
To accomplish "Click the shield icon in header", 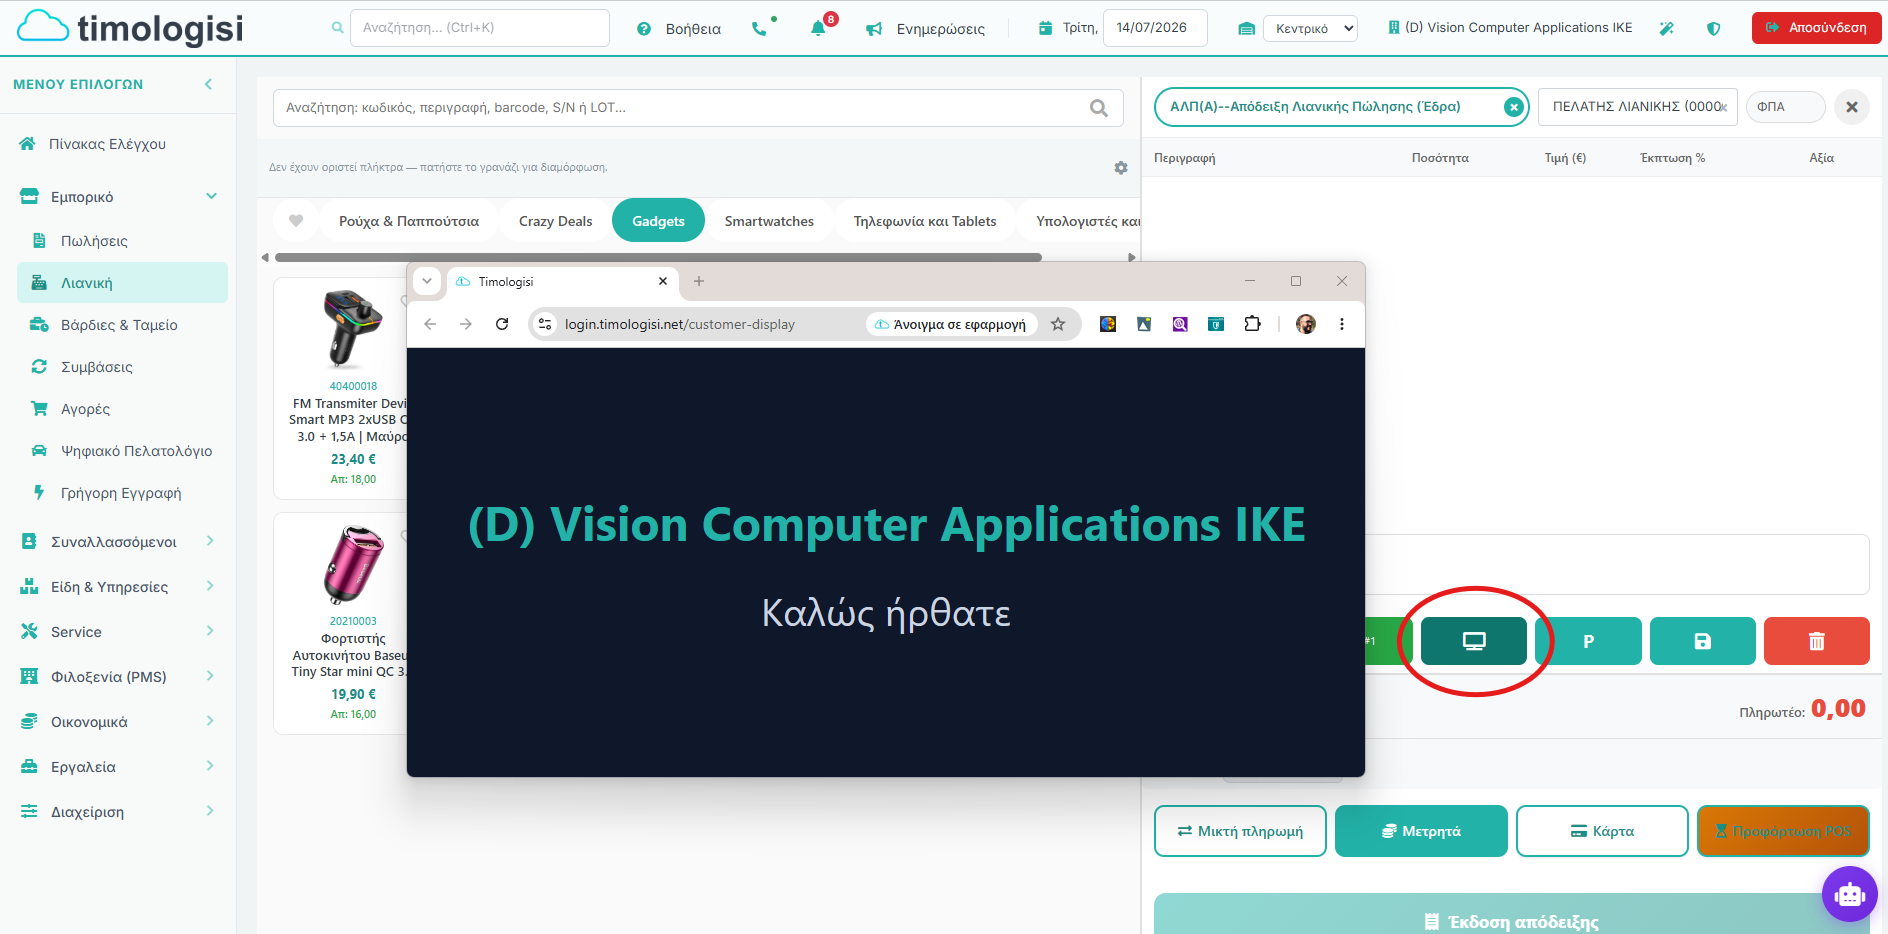I will (x=1713, y=28).
